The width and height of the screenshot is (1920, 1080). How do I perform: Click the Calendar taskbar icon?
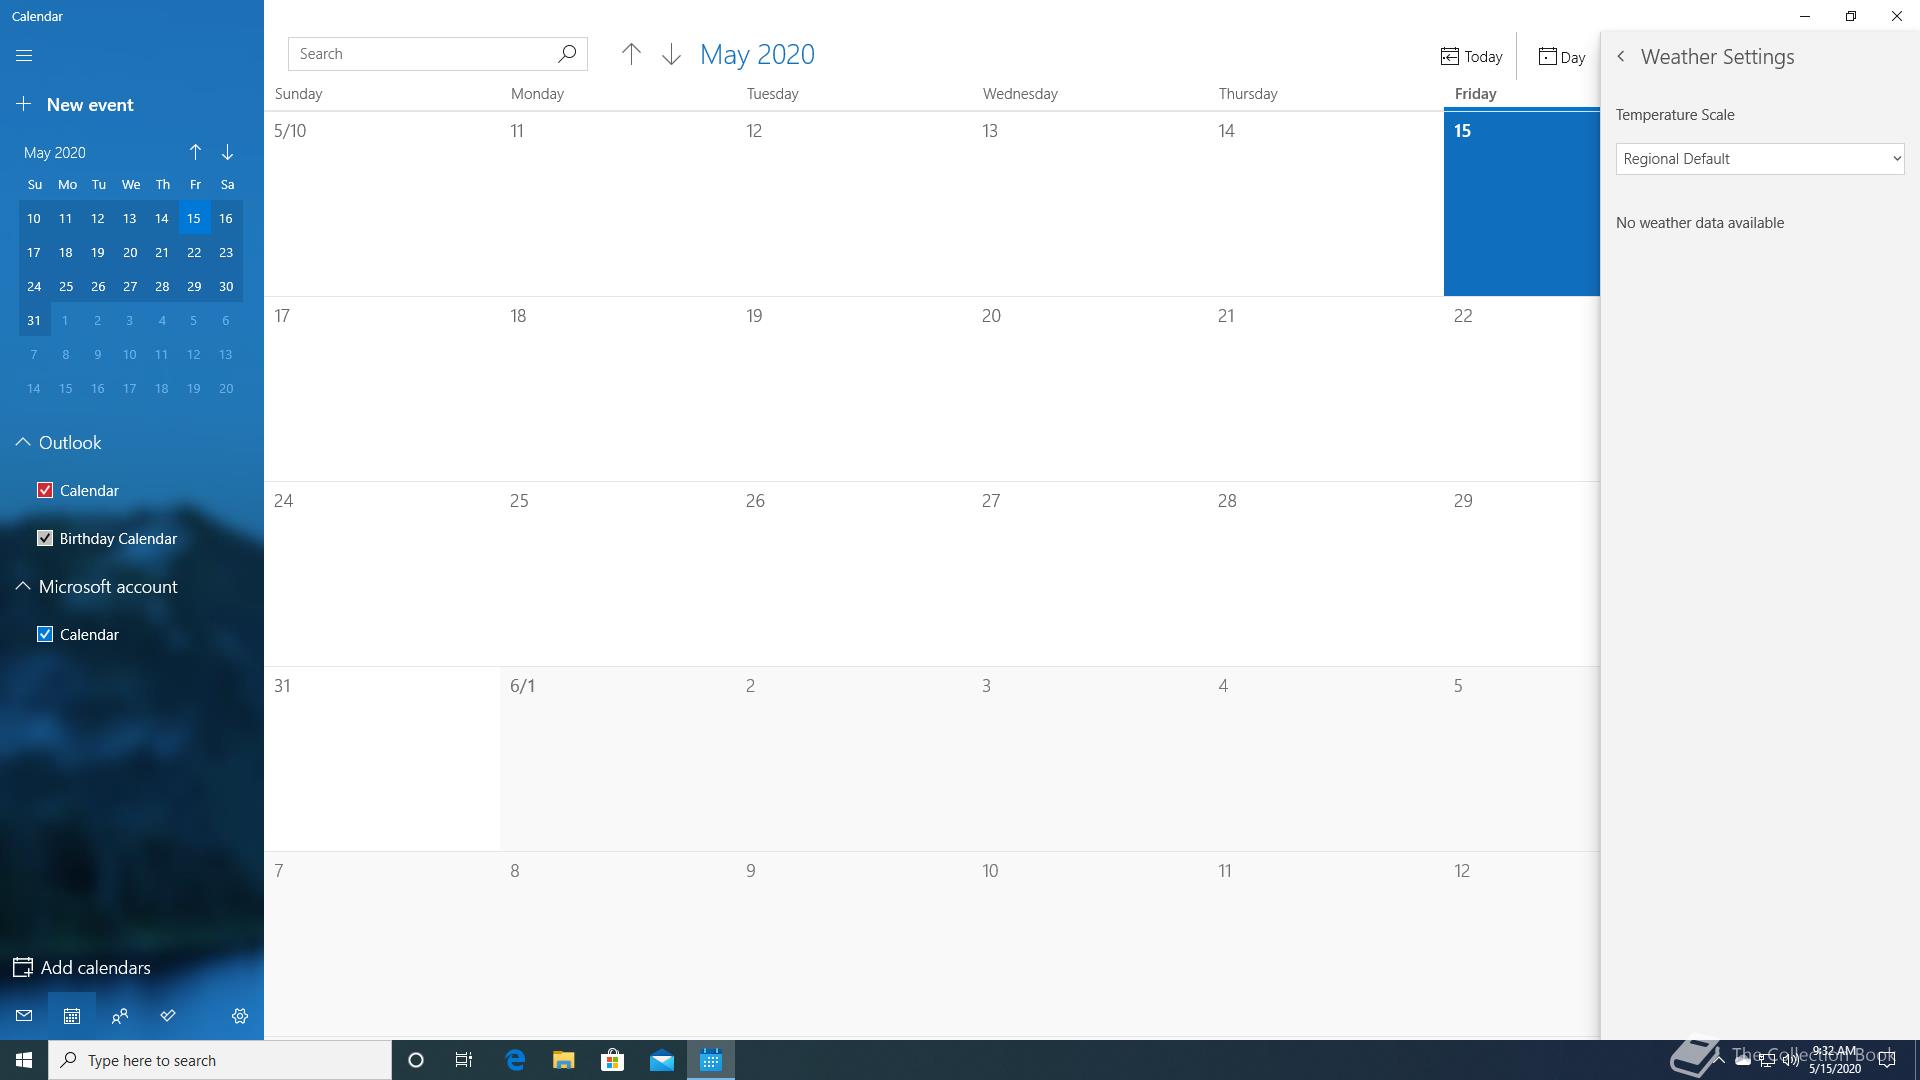(x=711, y=1060)
